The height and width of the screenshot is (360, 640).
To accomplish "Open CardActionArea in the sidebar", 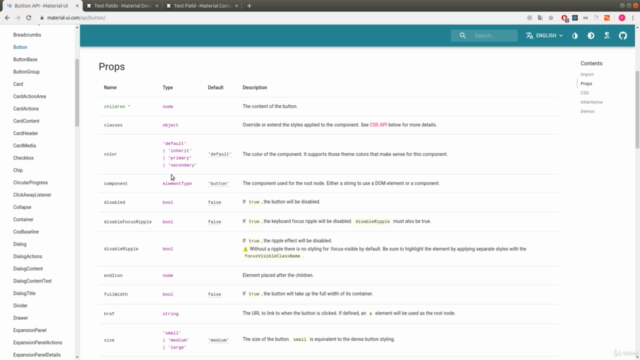I will click(x=29, y=96).
